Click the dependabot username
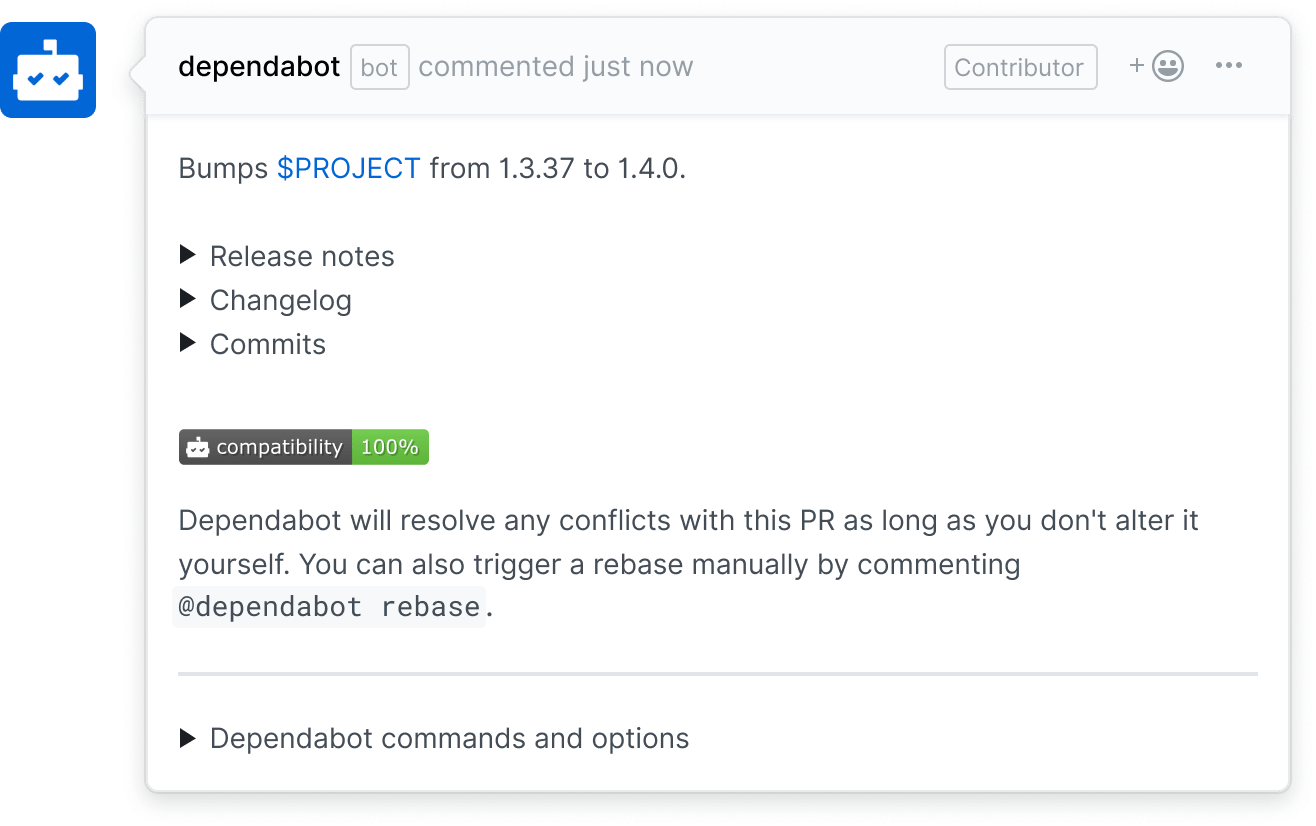 tap(259, 66)
